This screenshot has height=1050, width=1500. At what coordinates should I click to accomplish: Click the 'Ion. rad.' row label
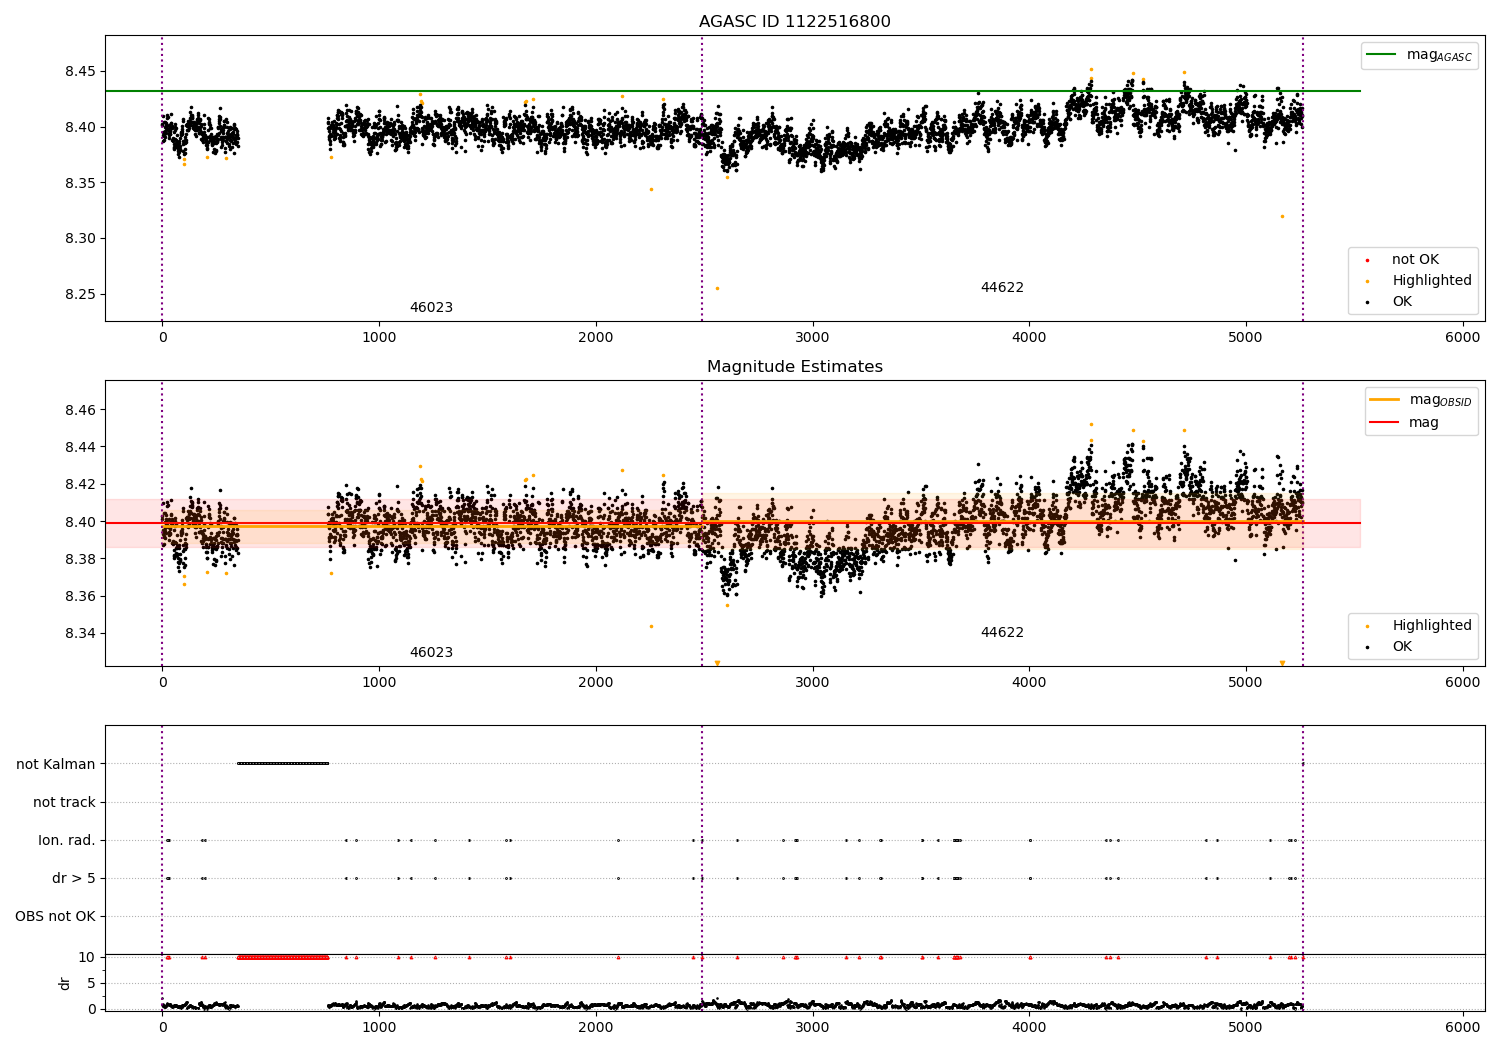click(67, 840)
